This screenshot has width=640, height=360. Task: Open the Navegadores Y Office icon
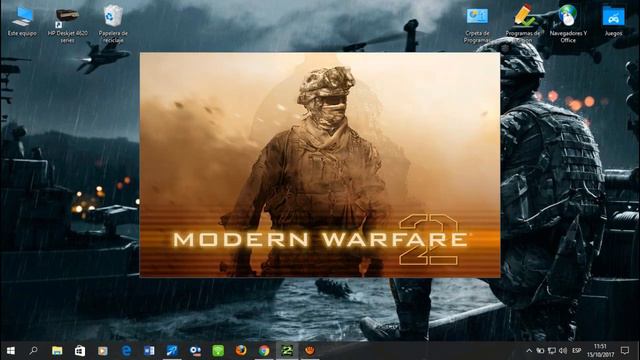[x=568, y=24]
